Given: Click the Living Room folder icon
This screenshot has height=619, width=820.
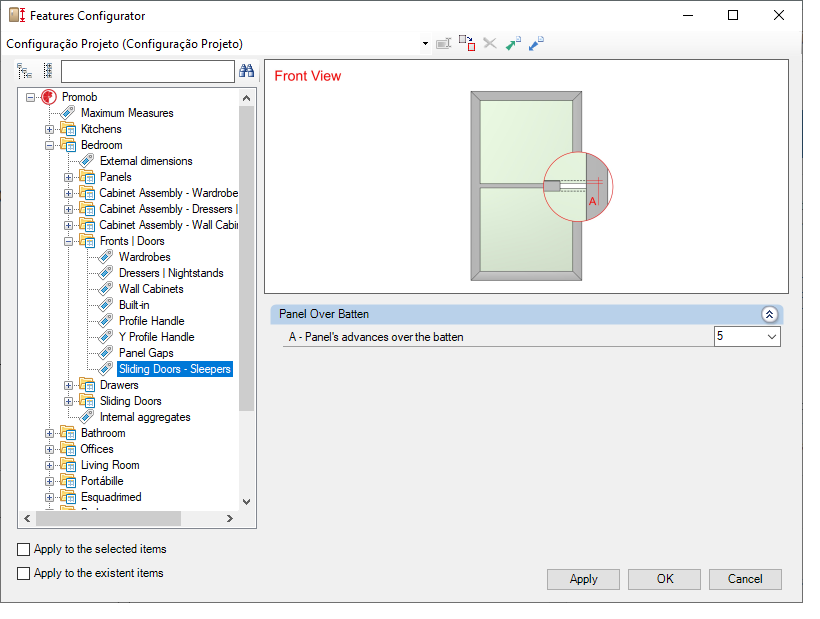Looking at the screenshot, I should [68, 465].
